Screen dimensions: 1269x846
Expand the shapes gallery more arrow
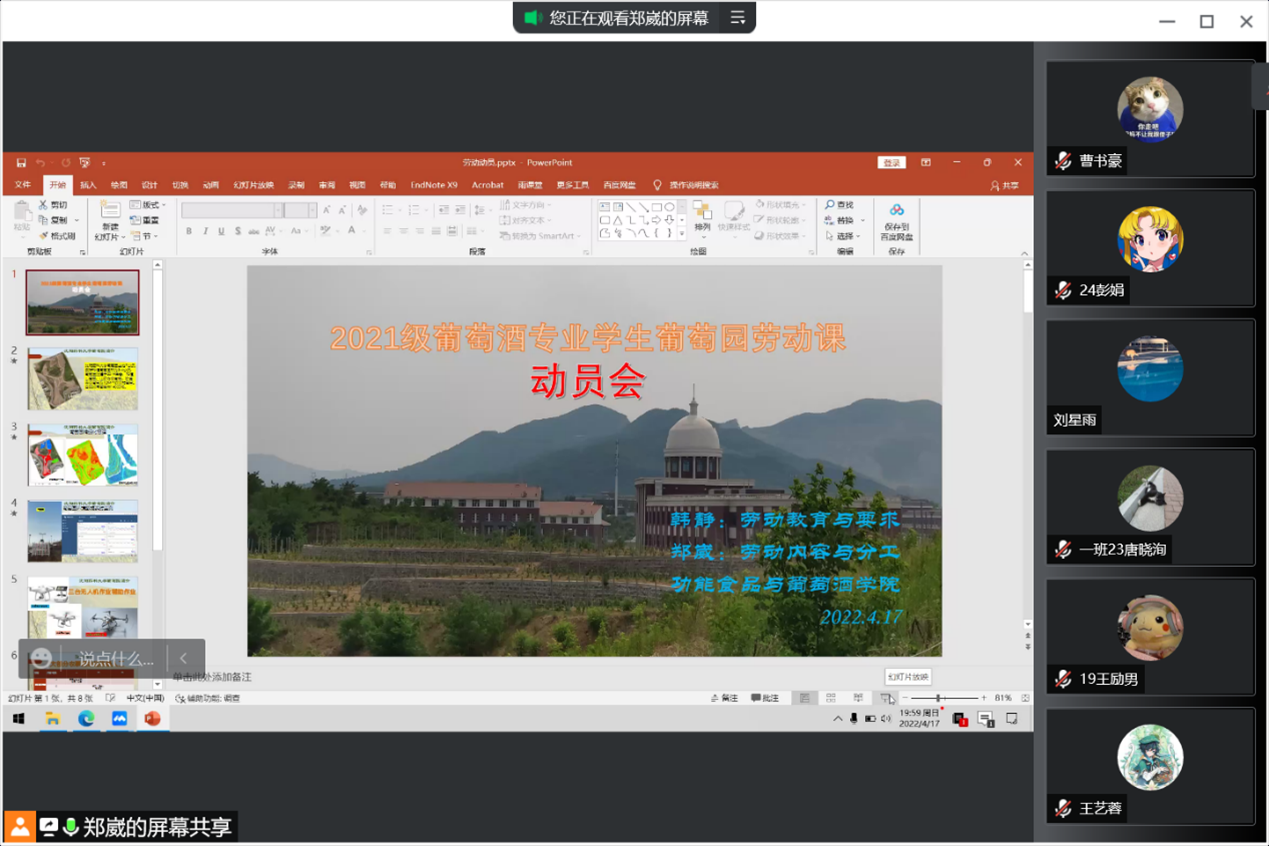683,235
